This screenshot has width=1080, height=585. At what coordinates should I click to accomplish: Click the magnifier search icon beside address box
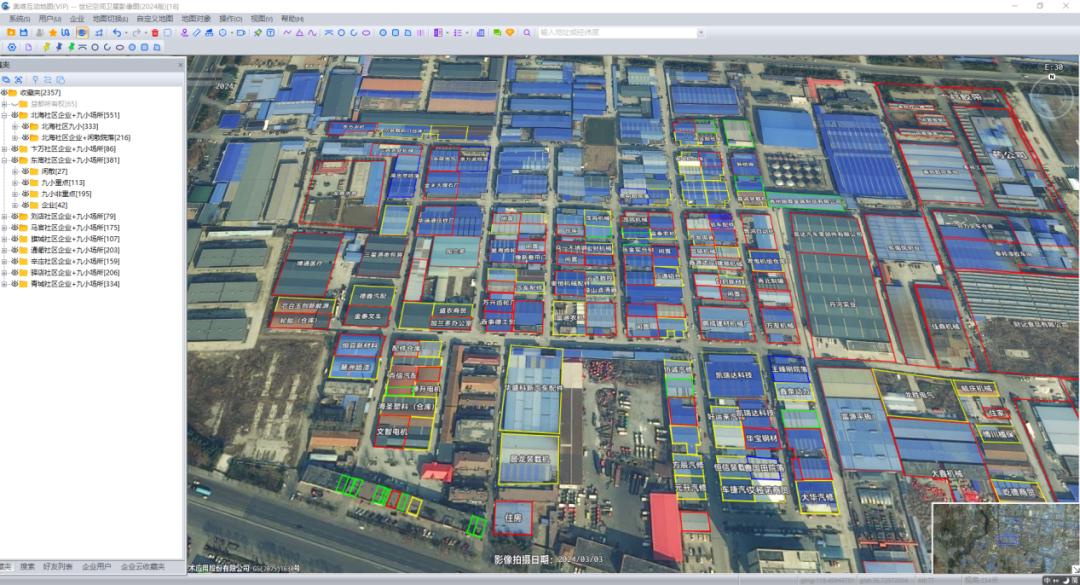tap(527, 33)
